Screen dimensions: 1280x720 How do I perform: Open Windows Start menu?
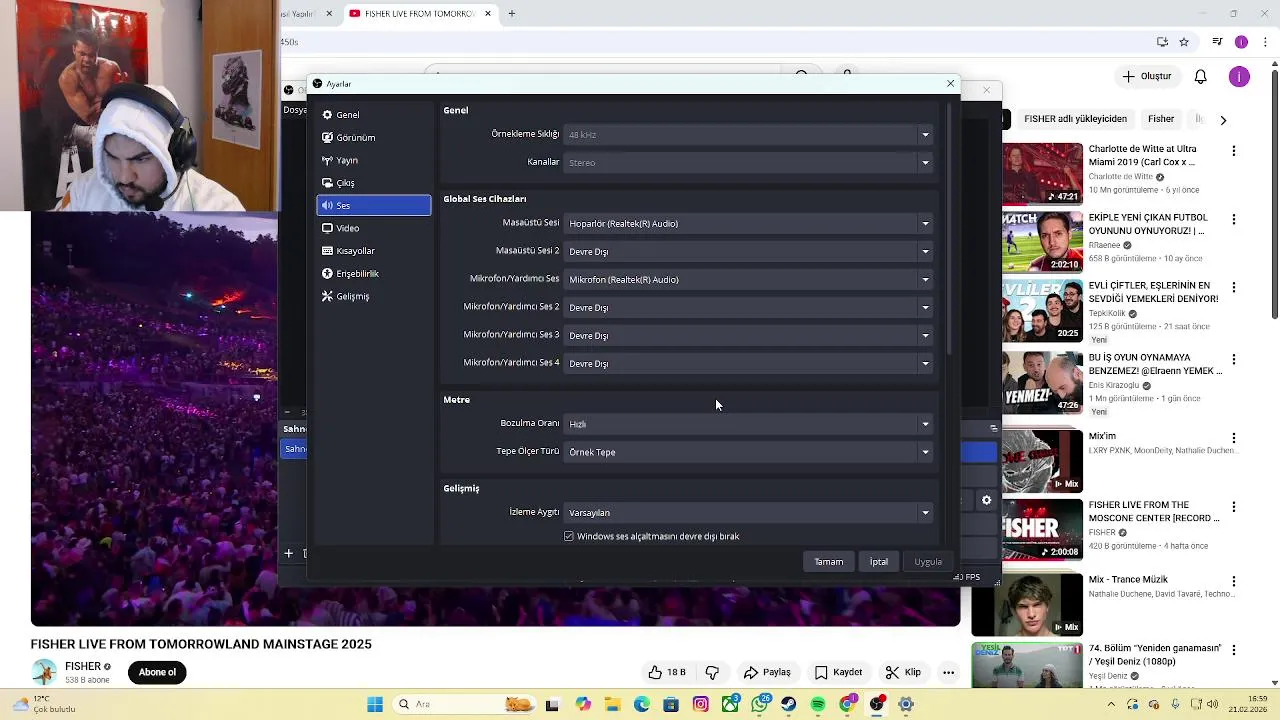coord(375,704)
